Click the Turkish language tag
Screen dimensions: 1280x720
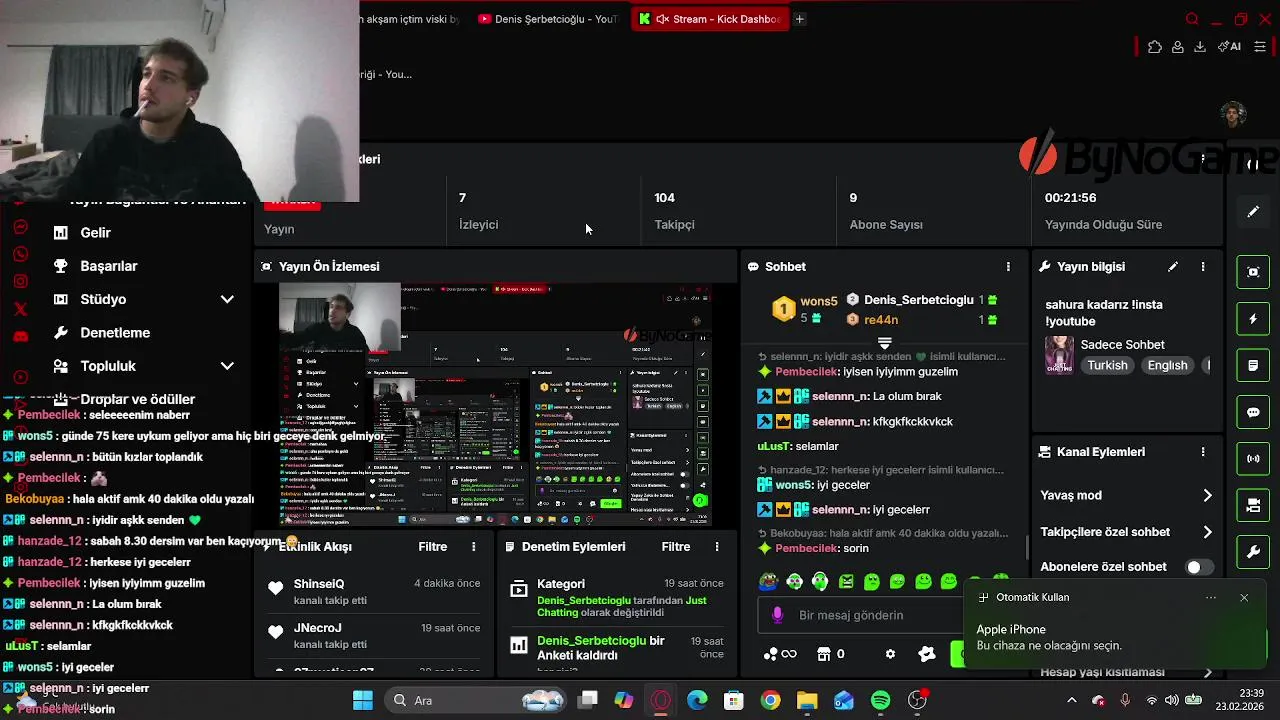coord(1107,366)
